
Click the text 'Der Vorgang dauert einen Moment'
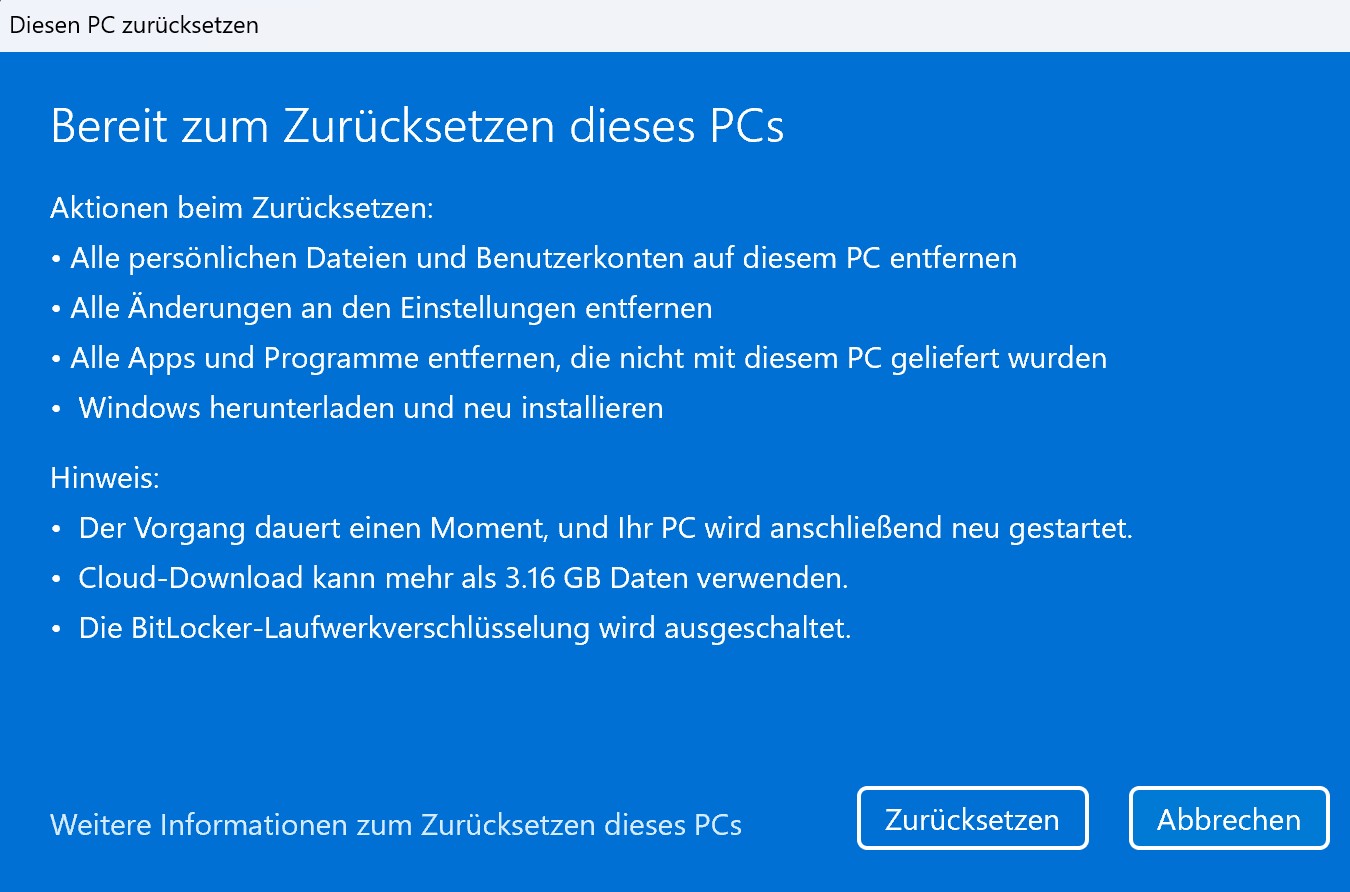tap(310, 527)
